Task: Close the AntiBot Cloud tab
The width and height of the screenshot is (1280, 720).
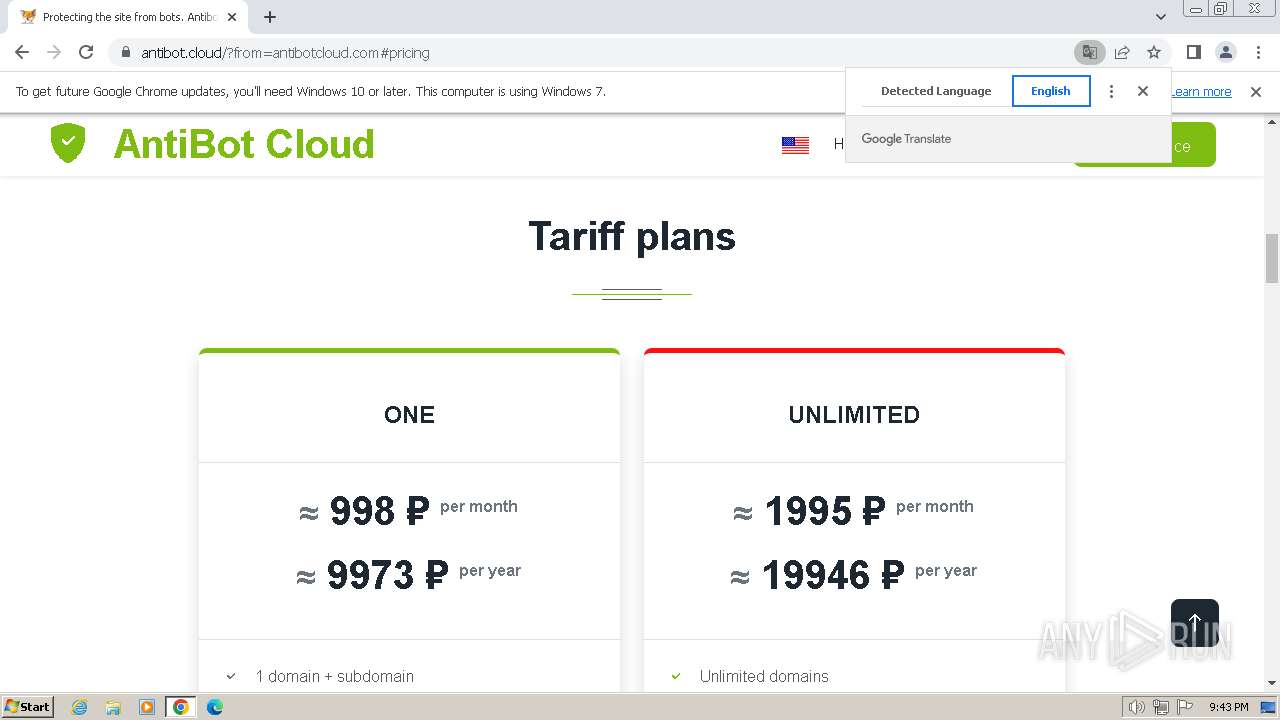Action: (x=231, y=17)
